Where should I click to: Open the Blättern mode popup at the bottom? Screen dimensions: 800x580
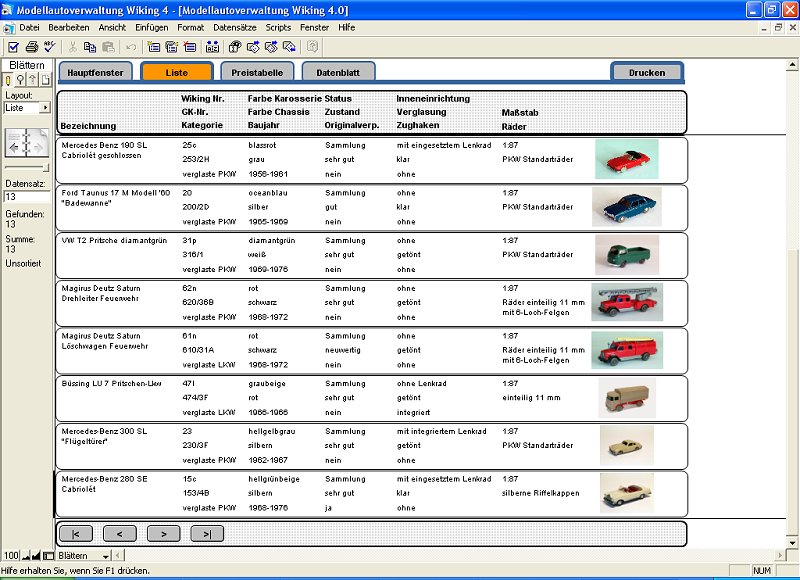[84, 556]
